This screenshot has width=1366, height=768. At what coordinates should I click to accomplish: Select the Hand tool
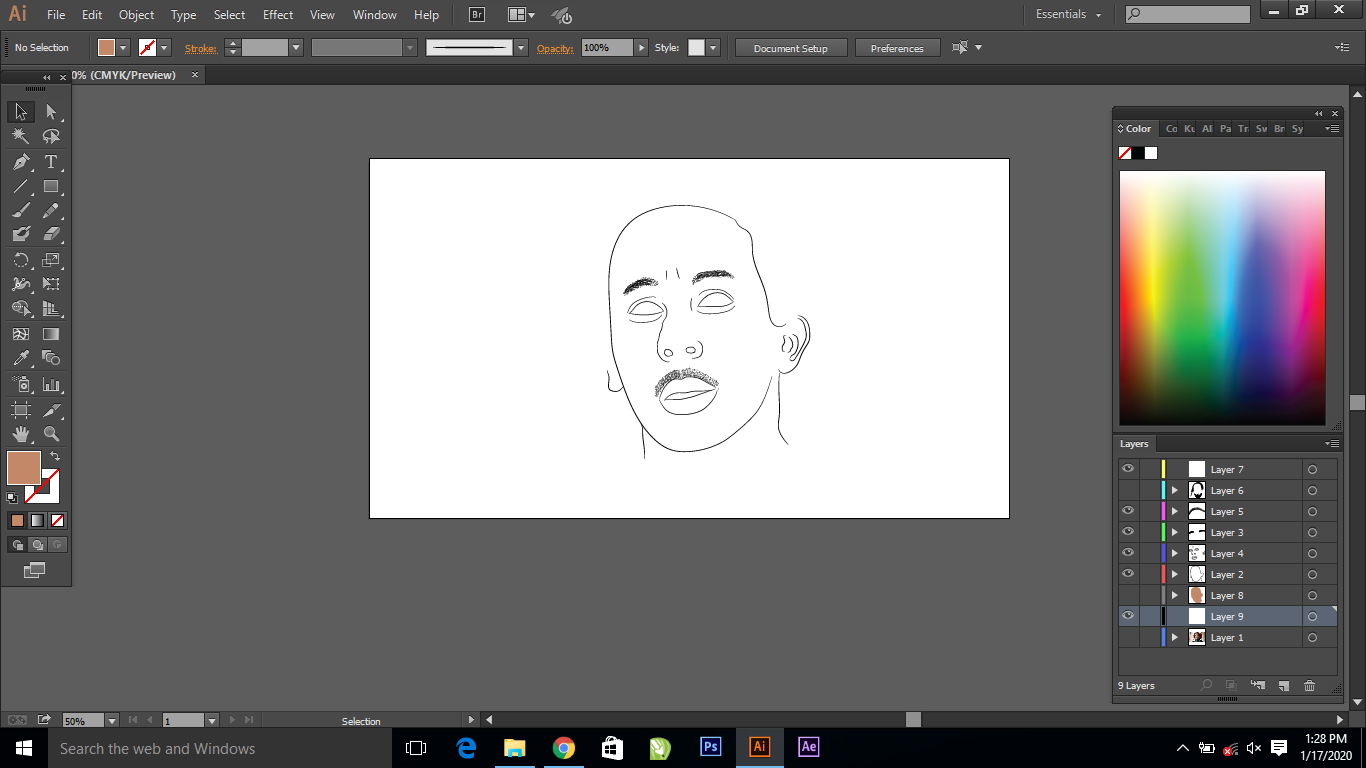tap(21, 434)
